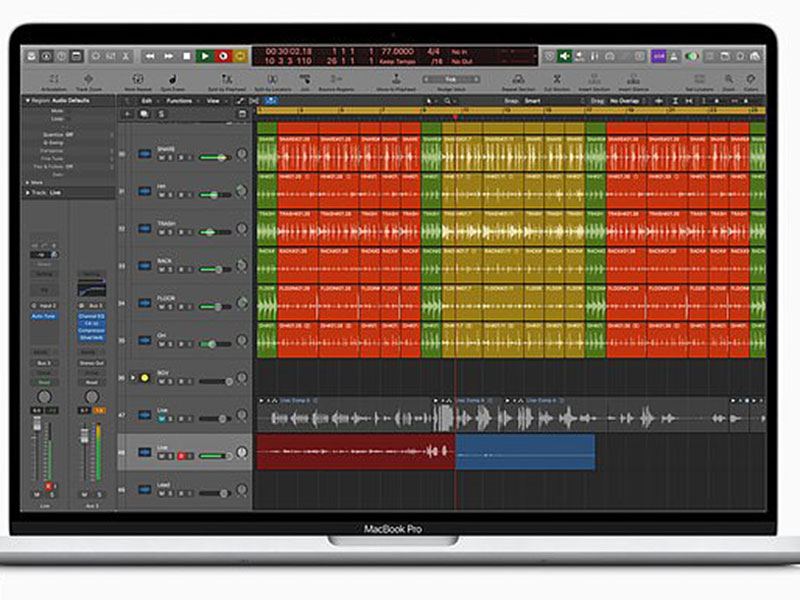
Task: Toggle the green speaker button in control bar
Action: click(564, 56)
